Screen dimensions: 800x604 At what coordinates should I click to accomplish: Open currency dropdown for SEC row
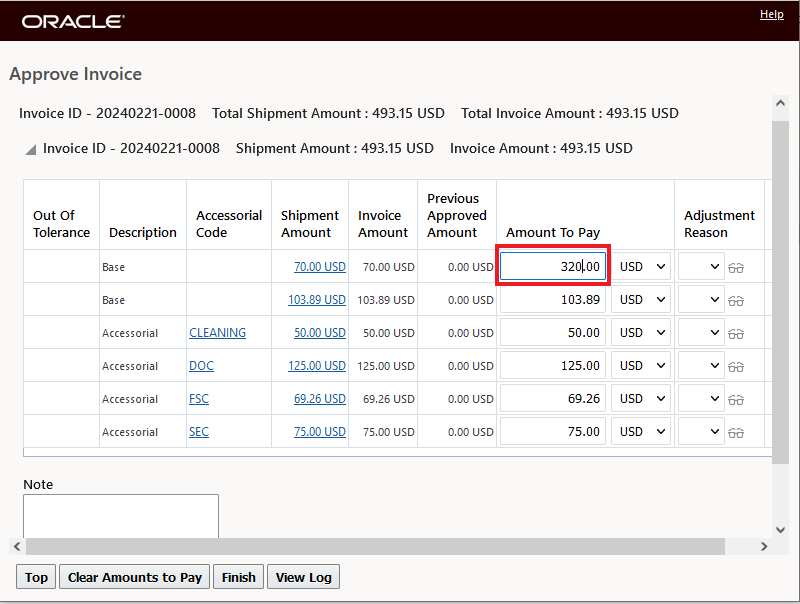pos(641,432)
